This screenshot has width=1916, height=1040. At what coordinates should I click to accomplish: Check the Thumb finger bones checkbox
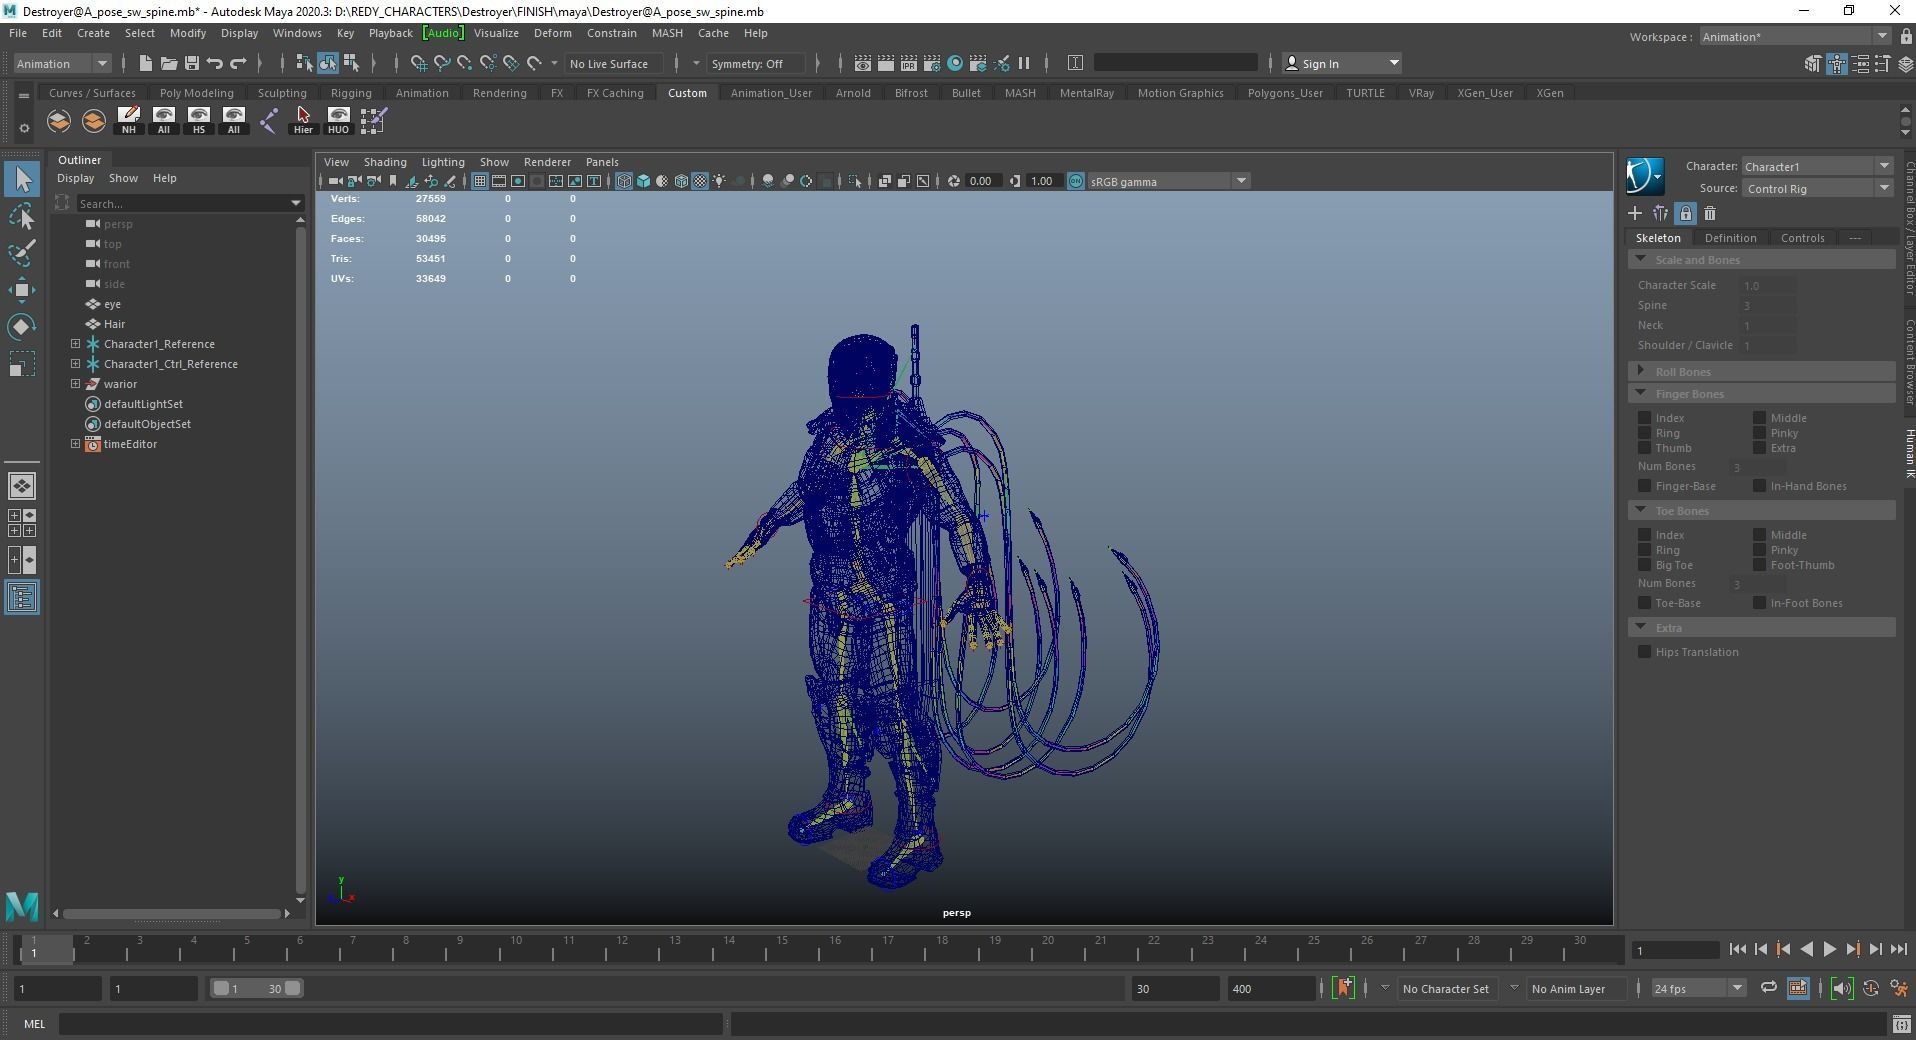pyautogui.click(x=1644, y=448)
